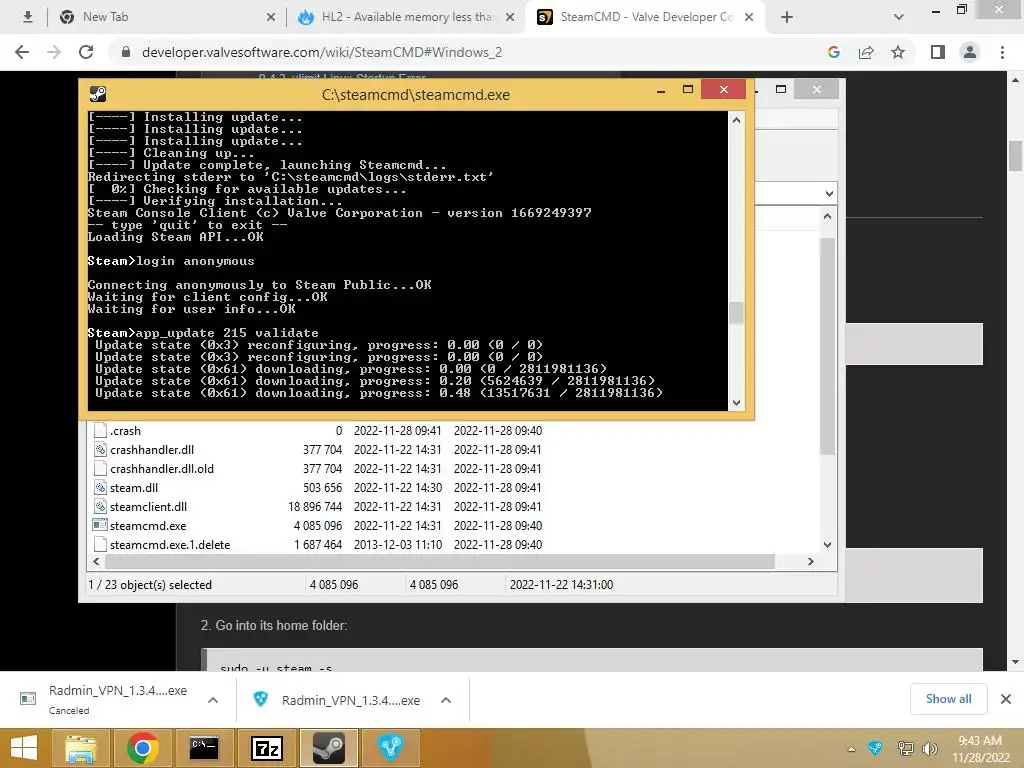Click the steamcmd.exe file icon

[x=100, y=525]
